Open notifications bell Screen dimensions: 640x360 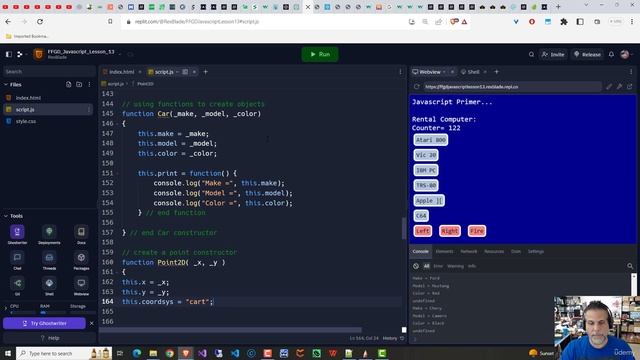click(x=611, y=54)
